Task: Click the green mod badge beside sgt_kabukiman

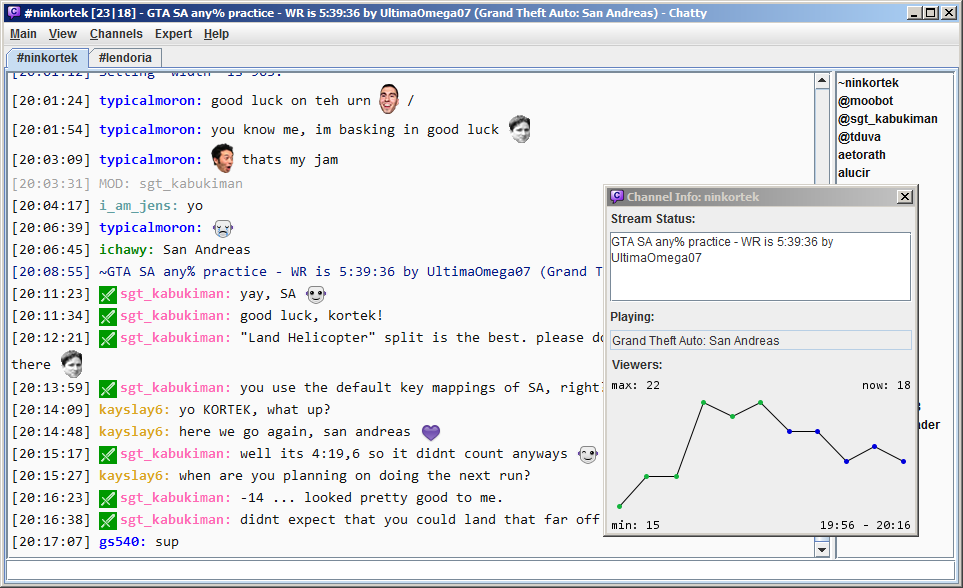Action: pos(107,293)
